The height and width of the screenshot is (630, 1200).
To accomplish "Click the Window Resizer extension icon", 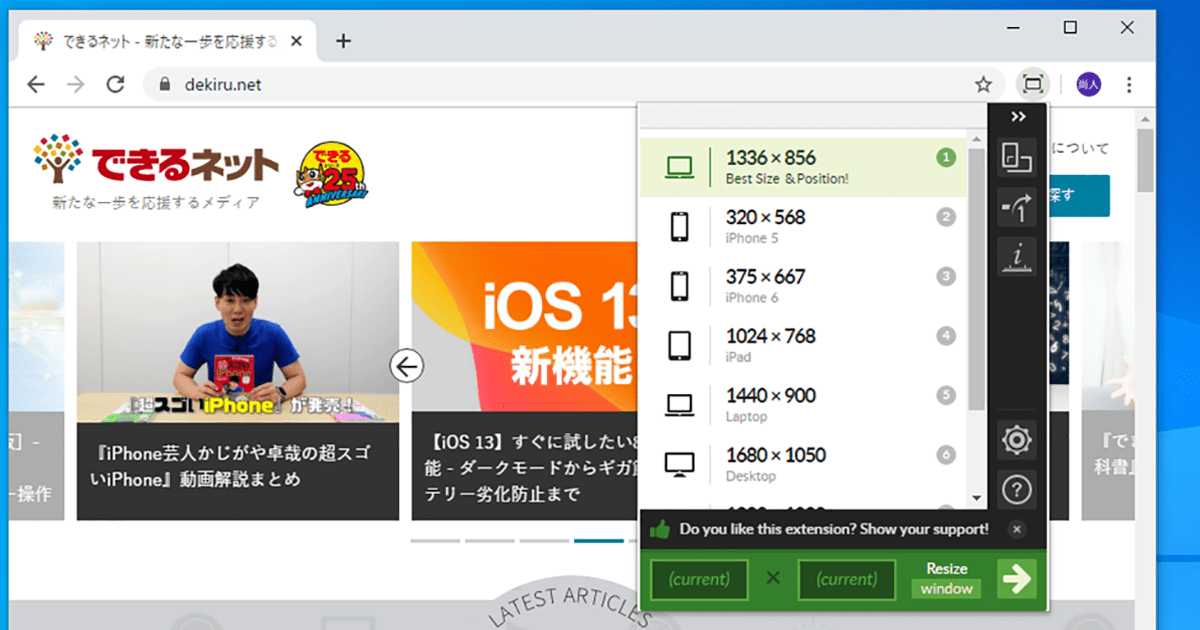I will (1033, 84).
